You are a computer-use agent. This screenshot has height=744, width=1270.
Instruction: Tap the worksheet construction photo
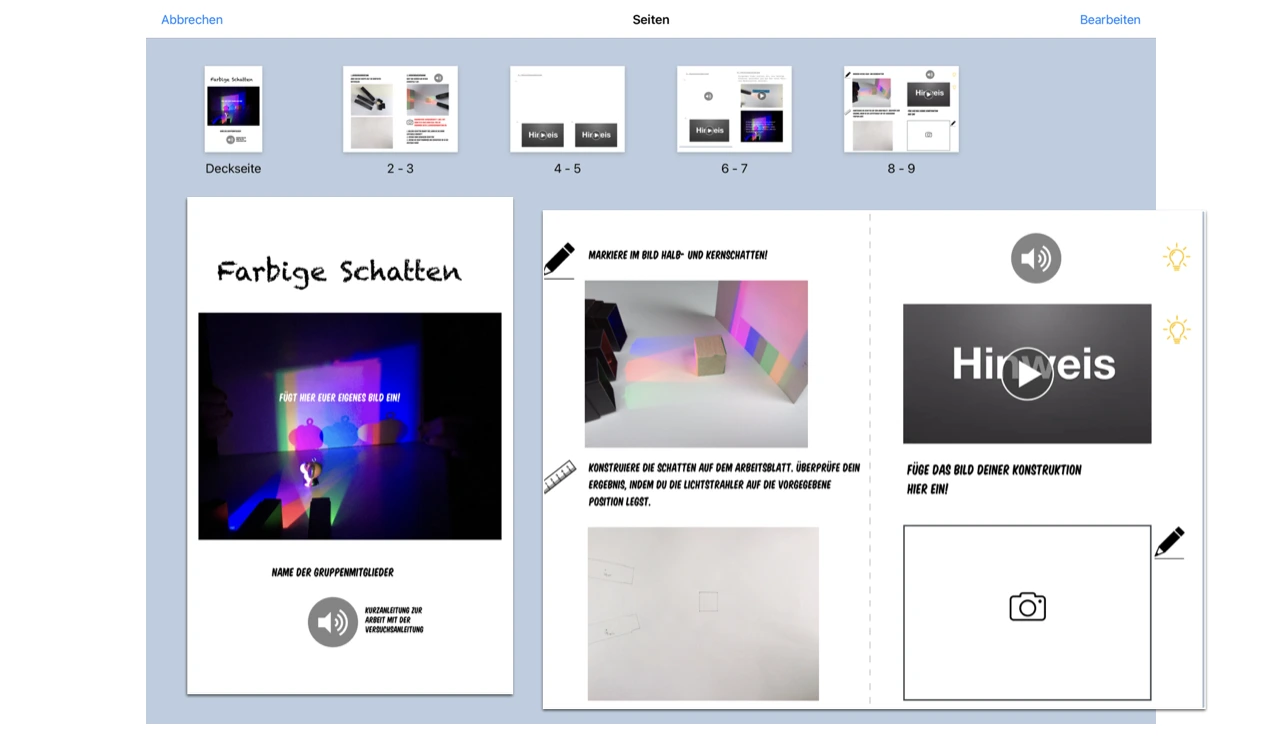(x=703, y=613)
